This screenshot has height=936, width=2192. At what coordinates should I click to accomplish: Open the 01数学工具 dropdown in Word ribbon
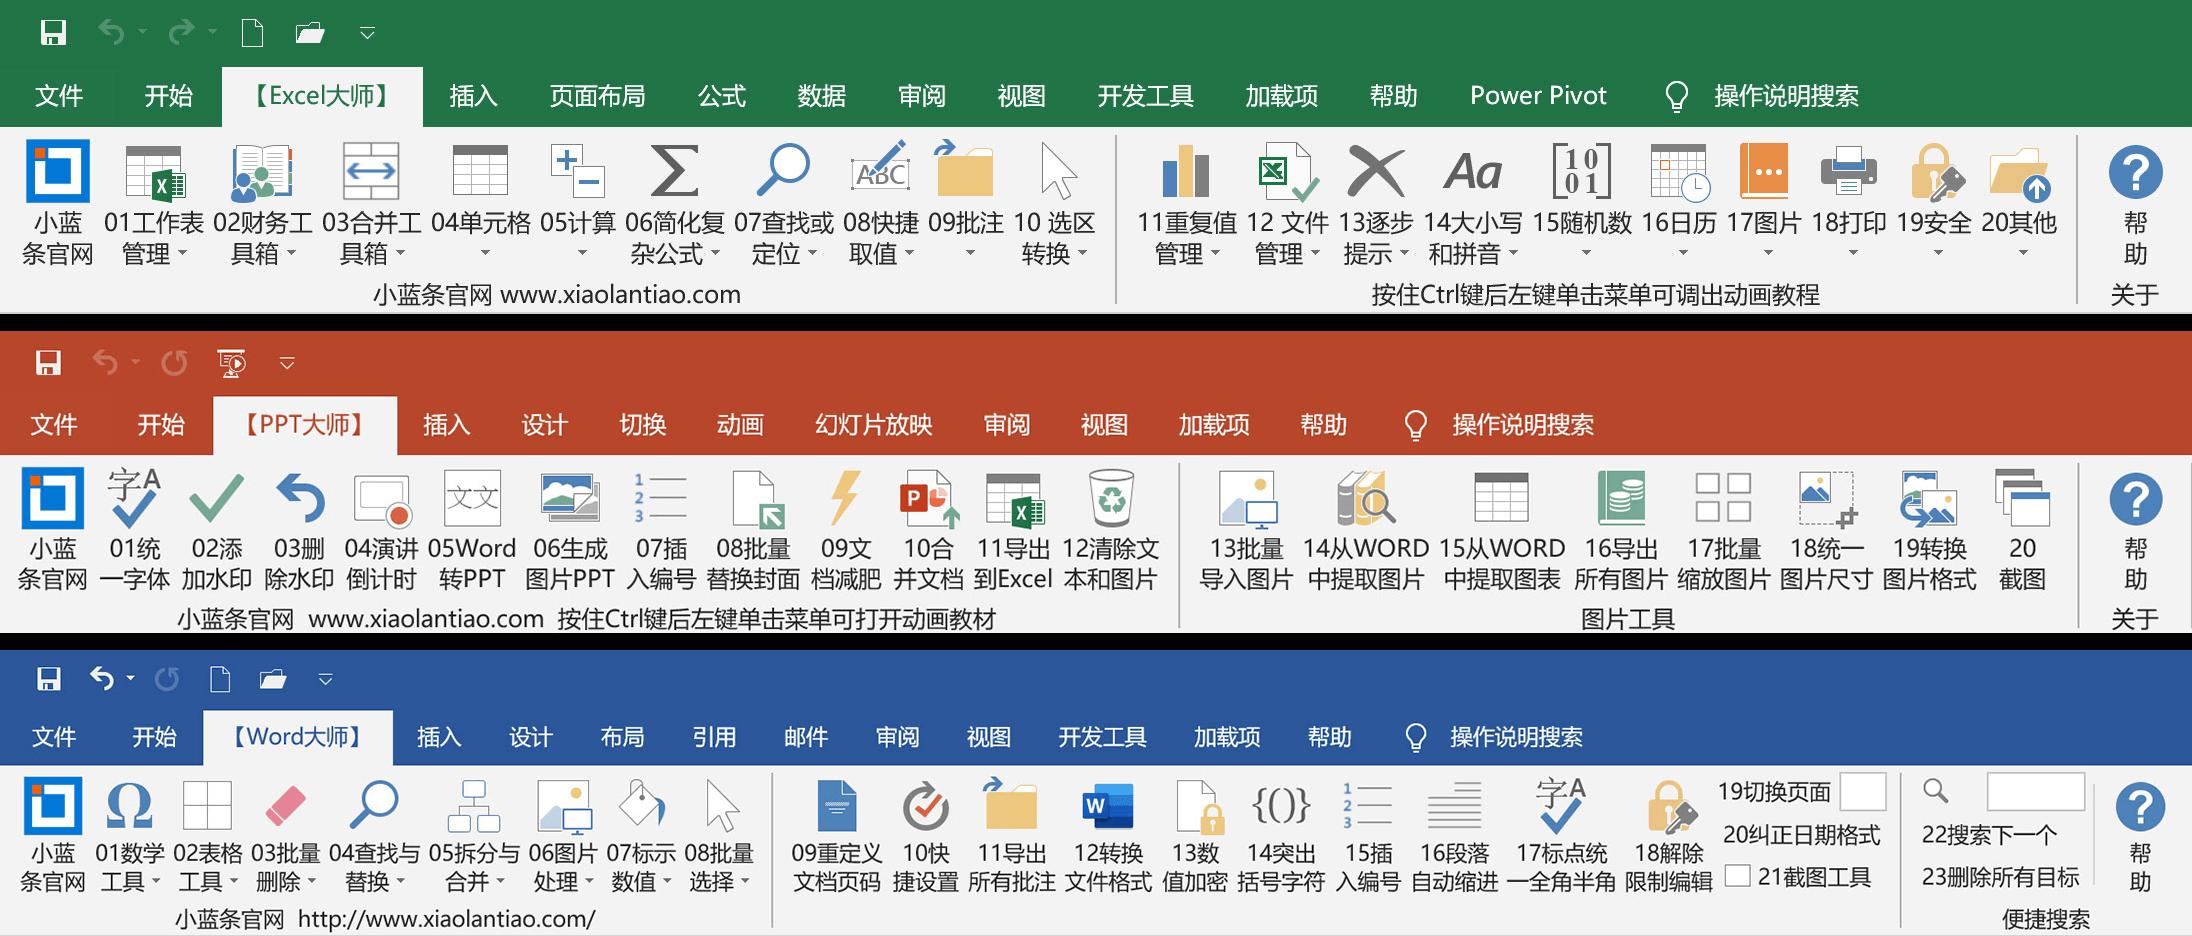tap(156, 881)
